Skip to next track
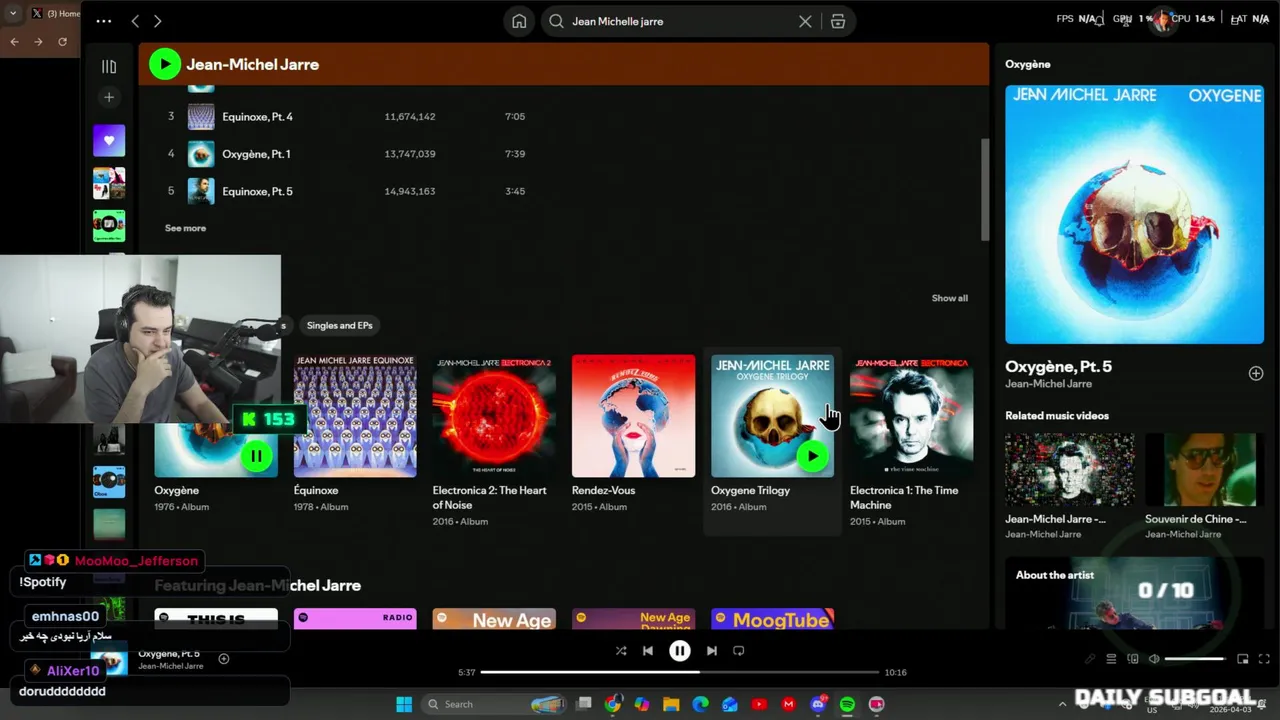This screenshot has height=720, width=1280. click(712, 651)
